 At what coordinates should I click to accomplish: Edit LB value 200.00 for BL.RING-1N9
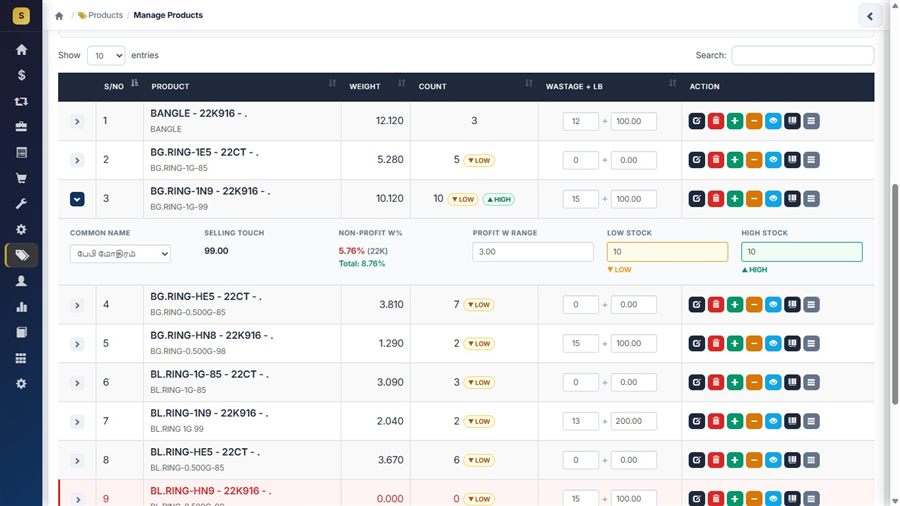634,422
